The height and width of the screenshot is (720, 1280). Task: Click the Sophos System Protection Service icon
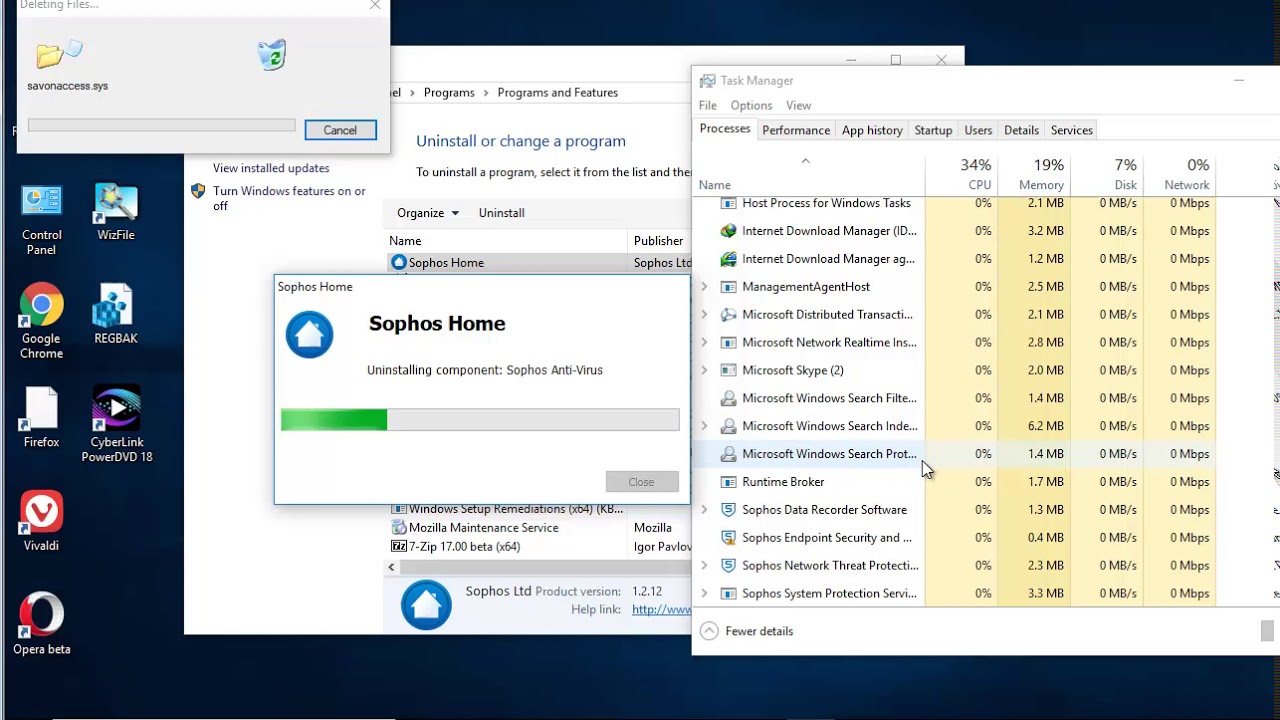728,593
